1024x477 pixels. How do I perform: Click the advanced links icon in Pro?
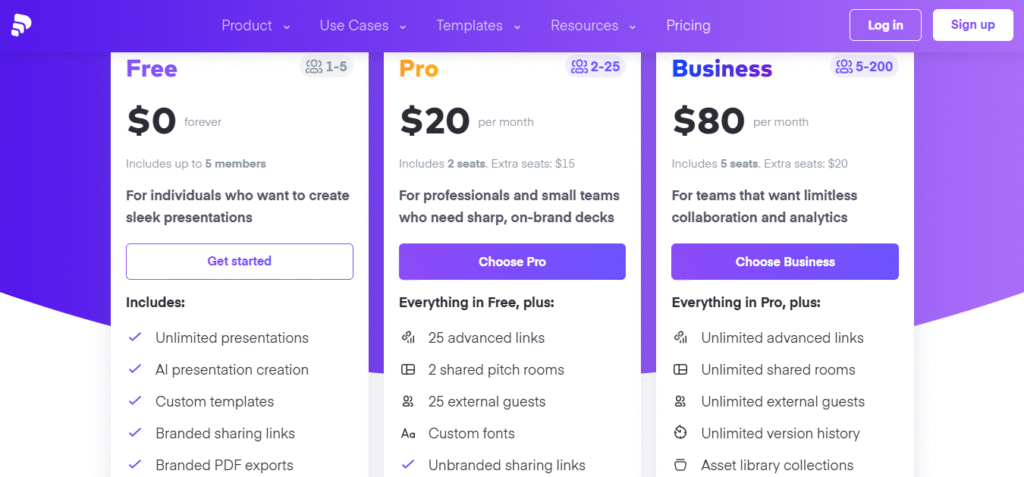point(408,338)
